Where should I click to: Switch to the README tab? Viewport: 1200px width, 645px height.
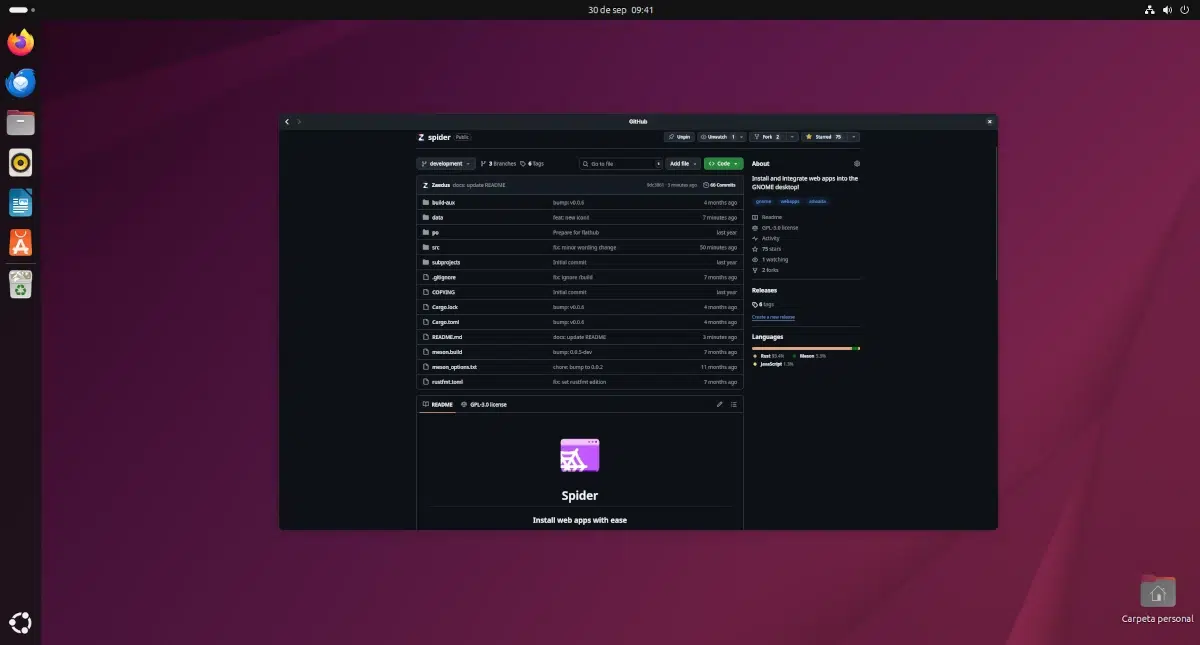point(440,404)
